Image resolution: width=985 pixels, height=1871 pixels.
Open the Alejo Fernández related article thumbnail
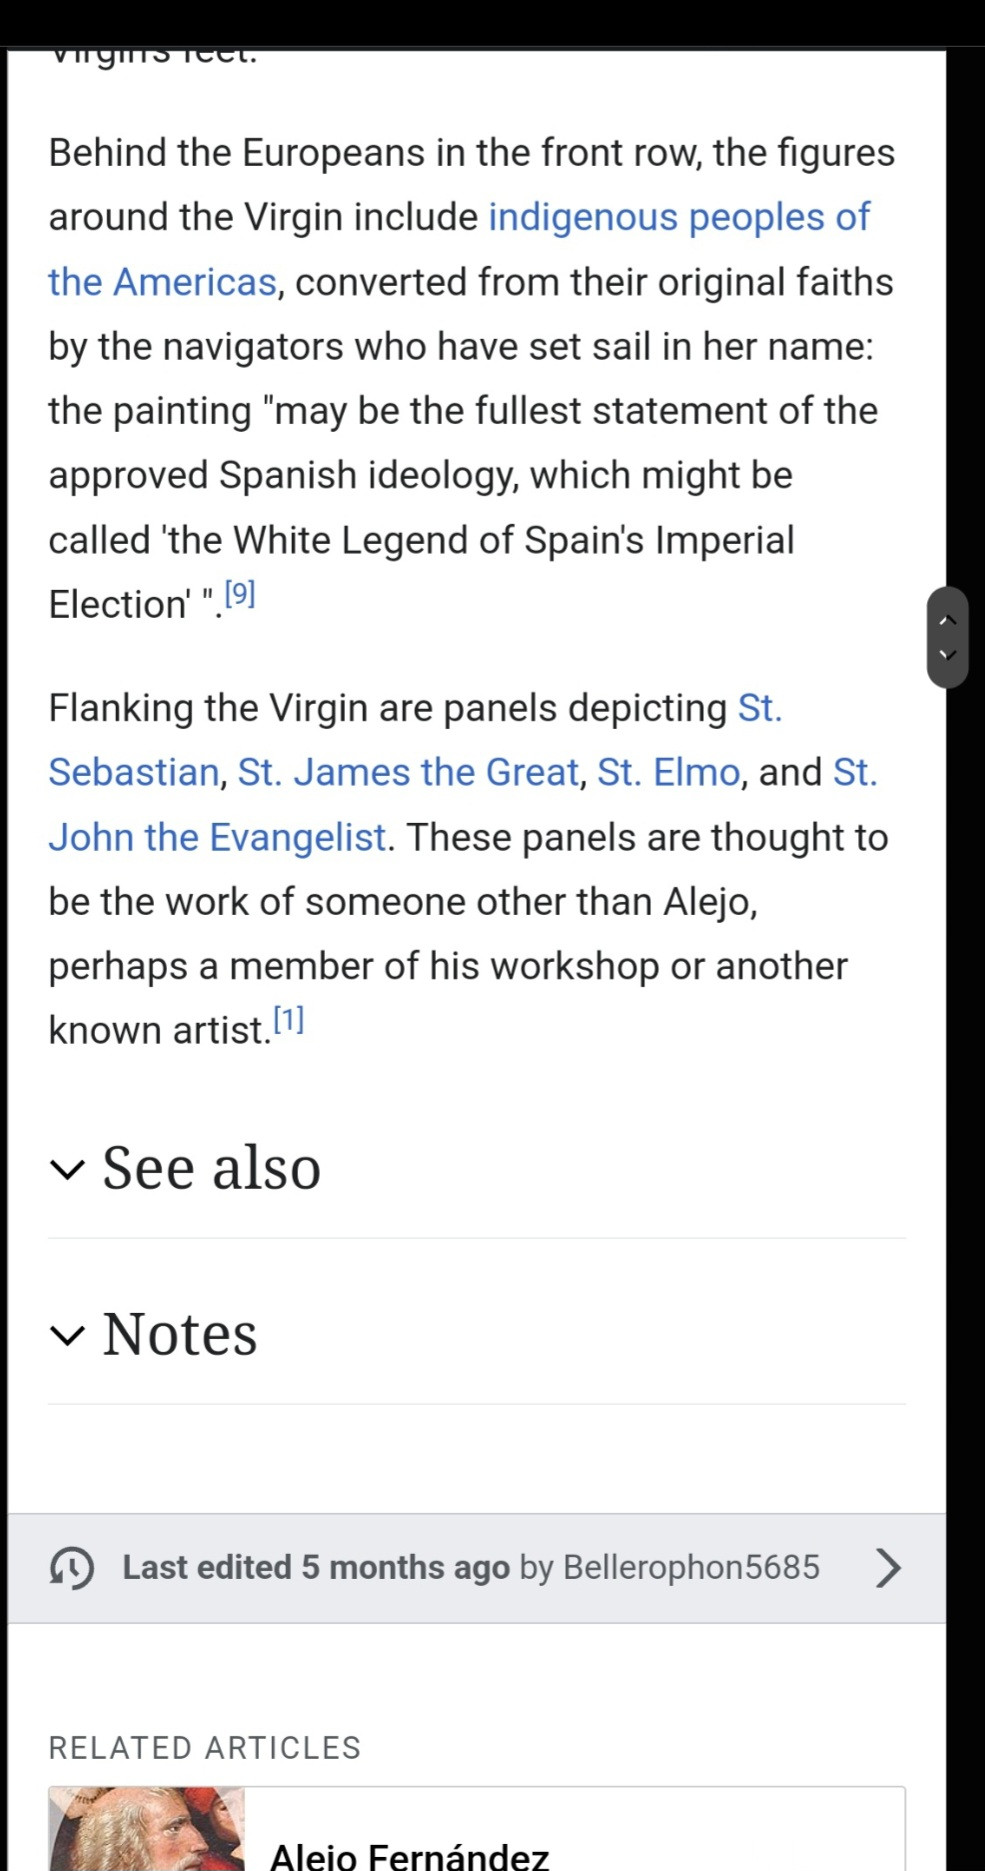[x=146, y=1830]
